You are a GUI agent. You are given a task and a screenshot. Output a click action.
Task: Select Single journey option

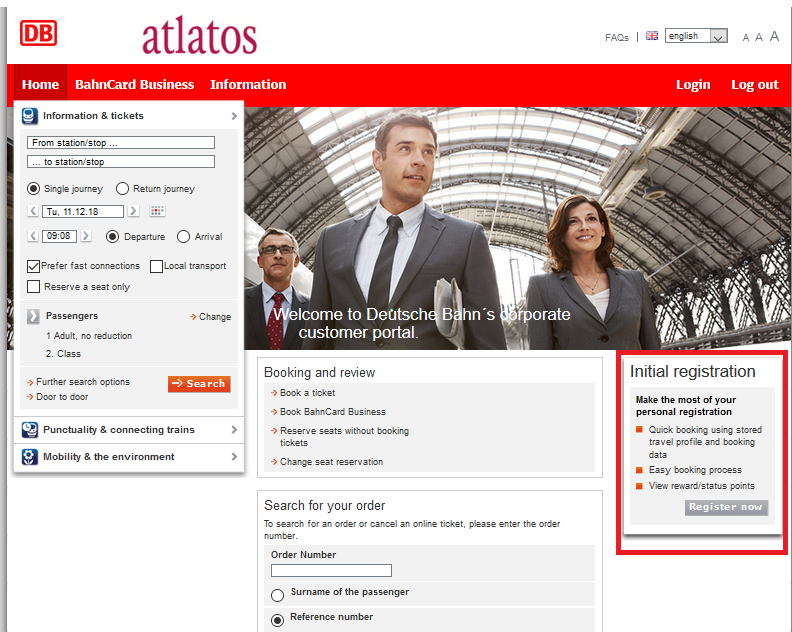point(33,188)
